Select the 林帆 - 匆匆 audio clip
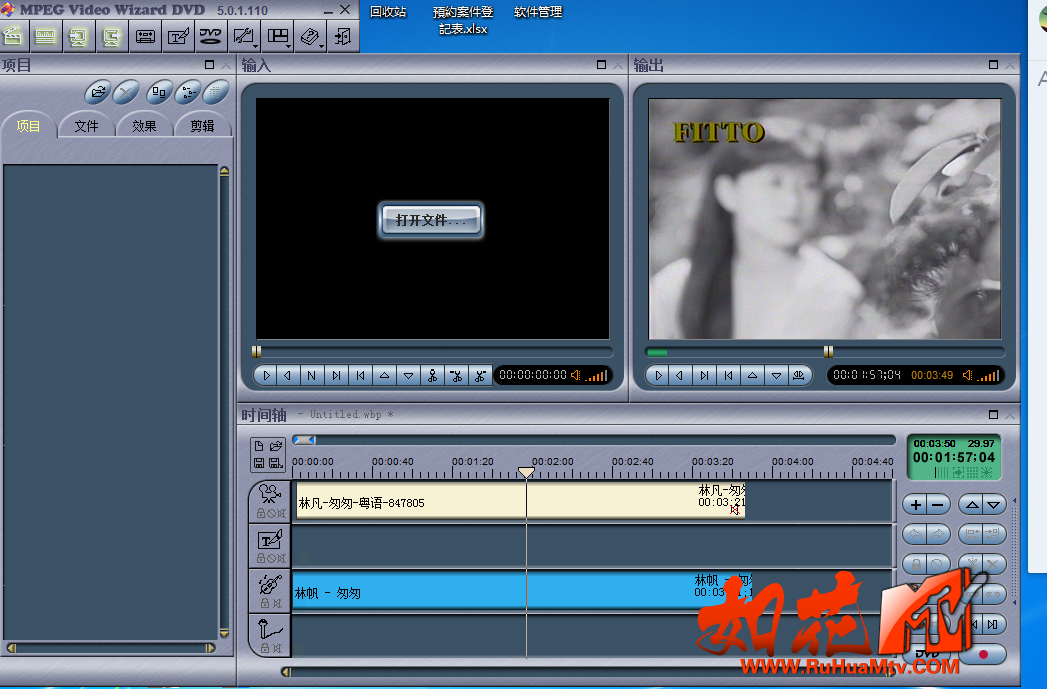 [x=523, y=591]
